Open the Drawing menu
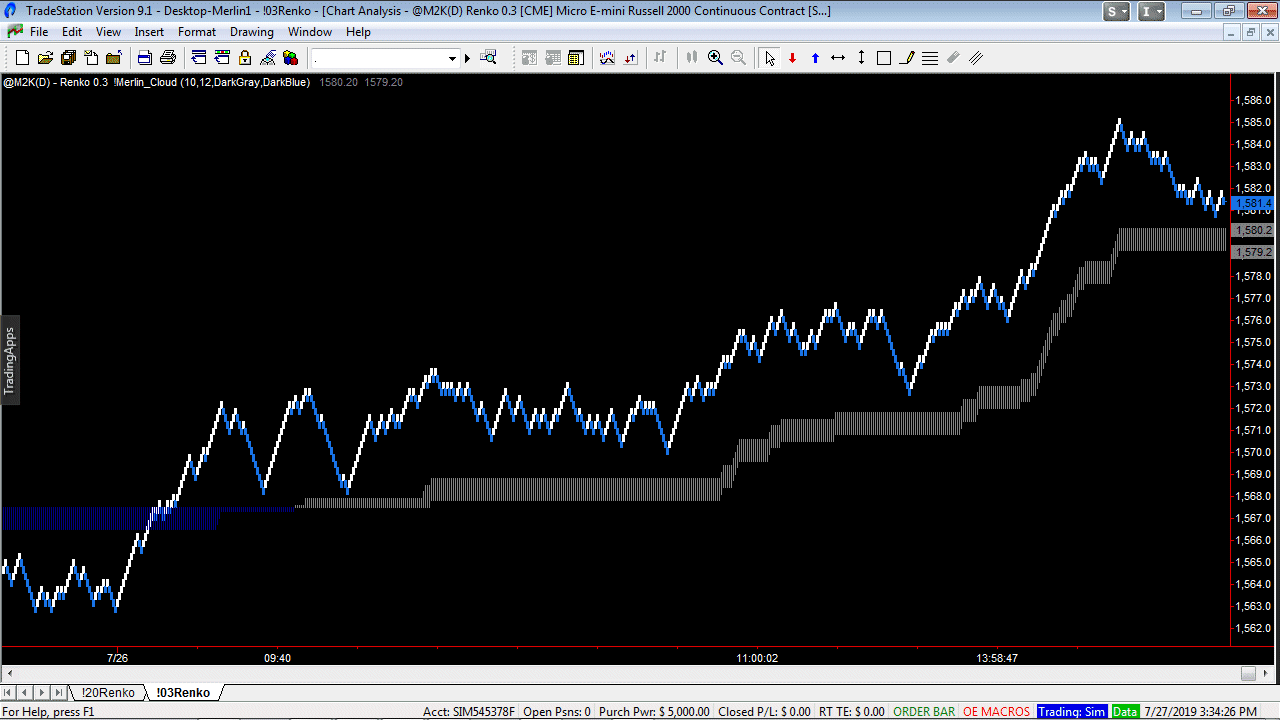1280x720 pixels. pyautogui.click(x=252, y=32)
